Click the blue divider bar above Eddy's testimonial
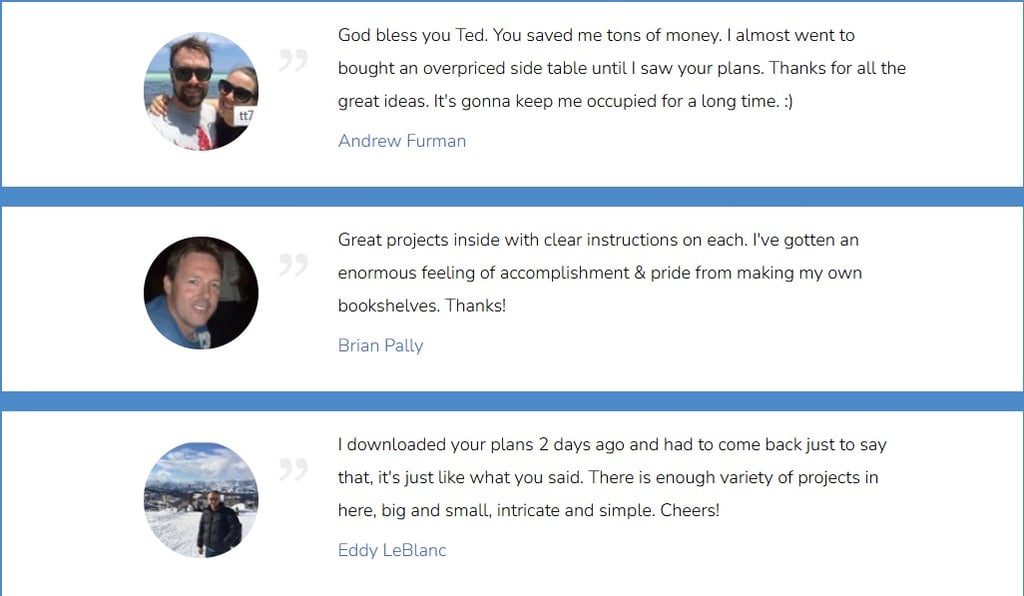 [x=512, y=401]
